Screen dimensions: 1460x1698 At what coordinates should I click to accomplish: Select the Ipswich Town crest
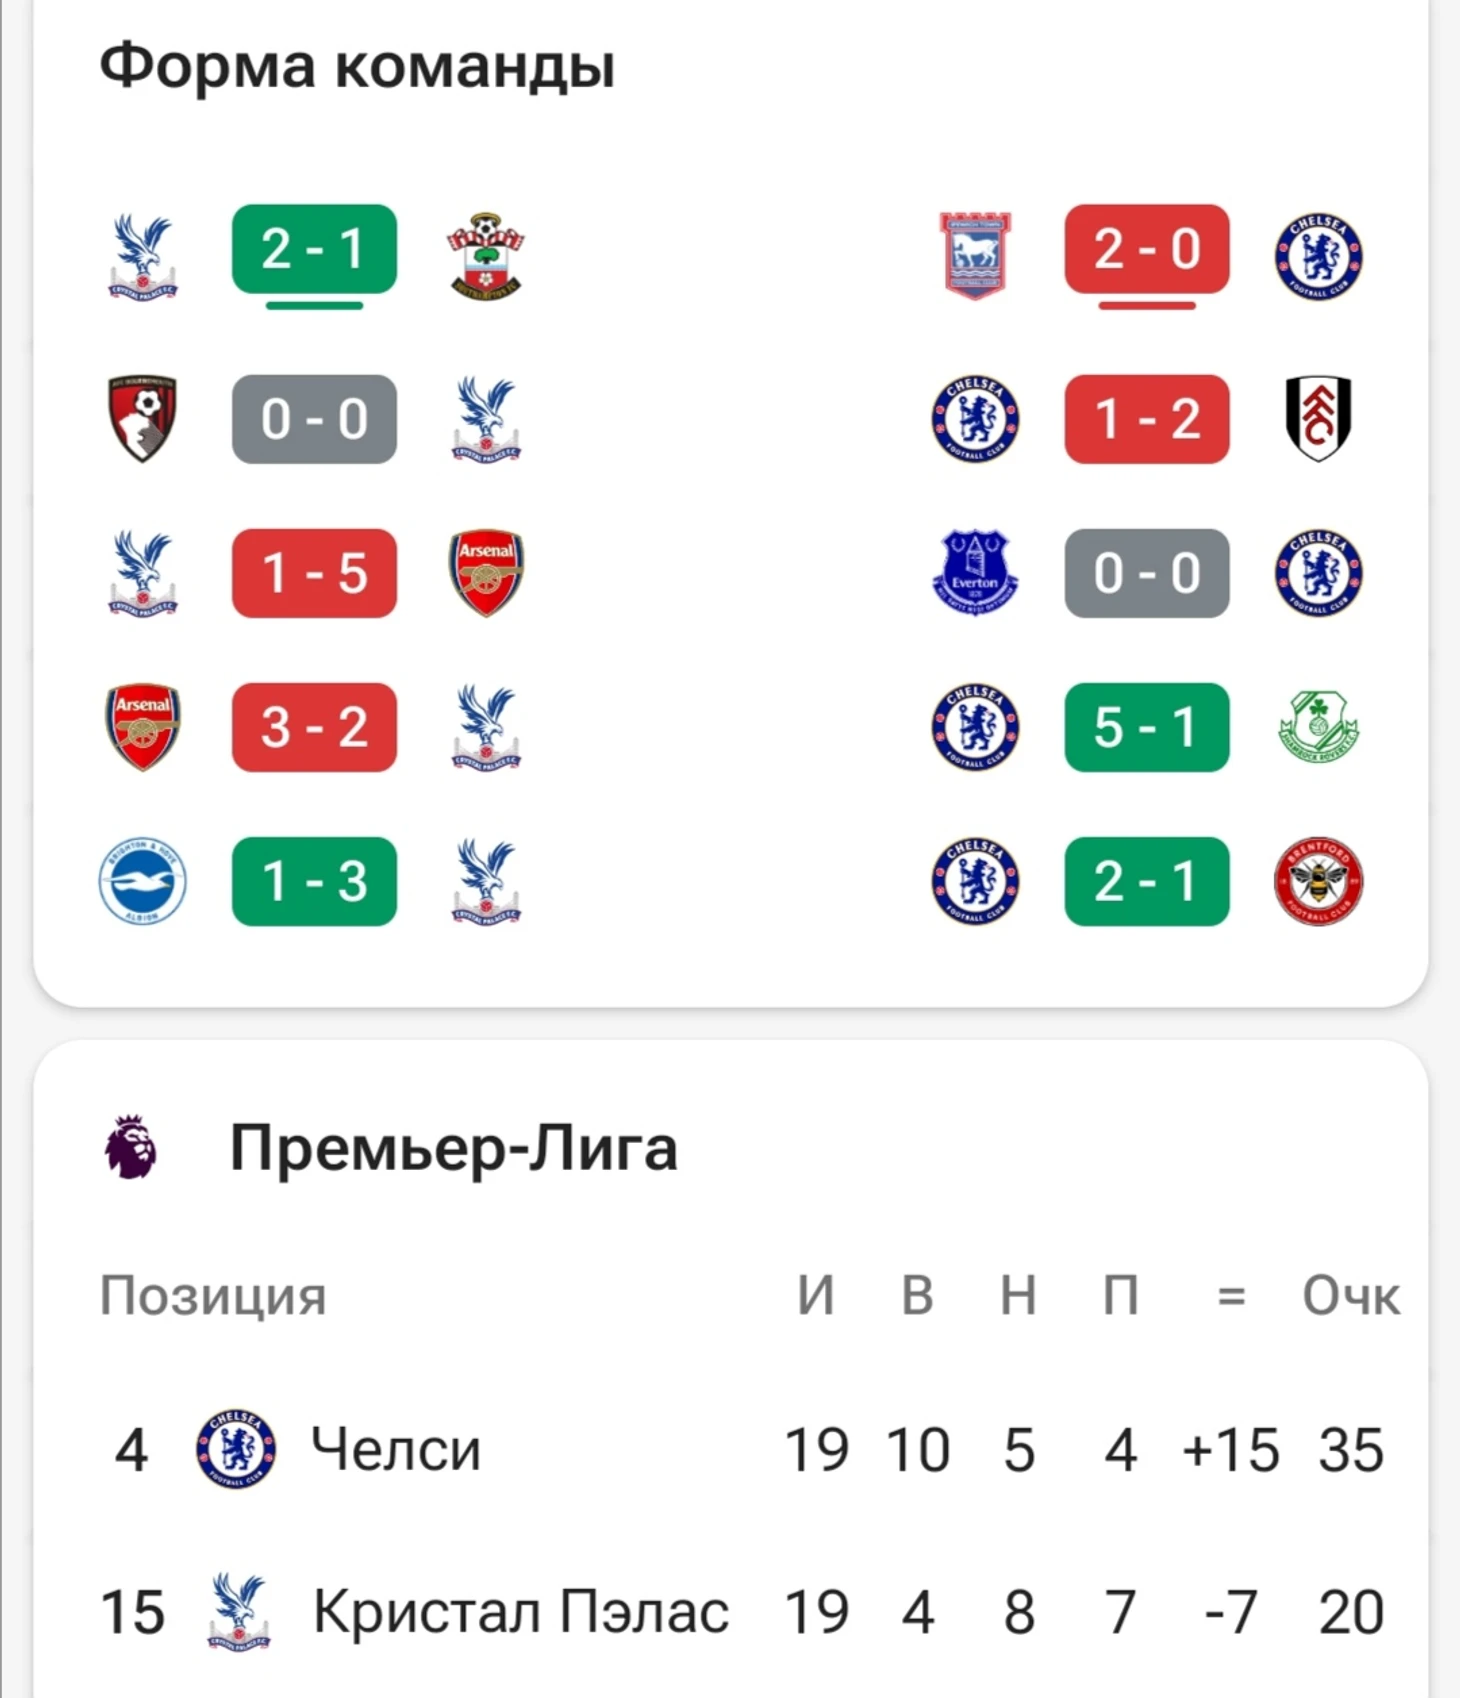tap(975, 256)
